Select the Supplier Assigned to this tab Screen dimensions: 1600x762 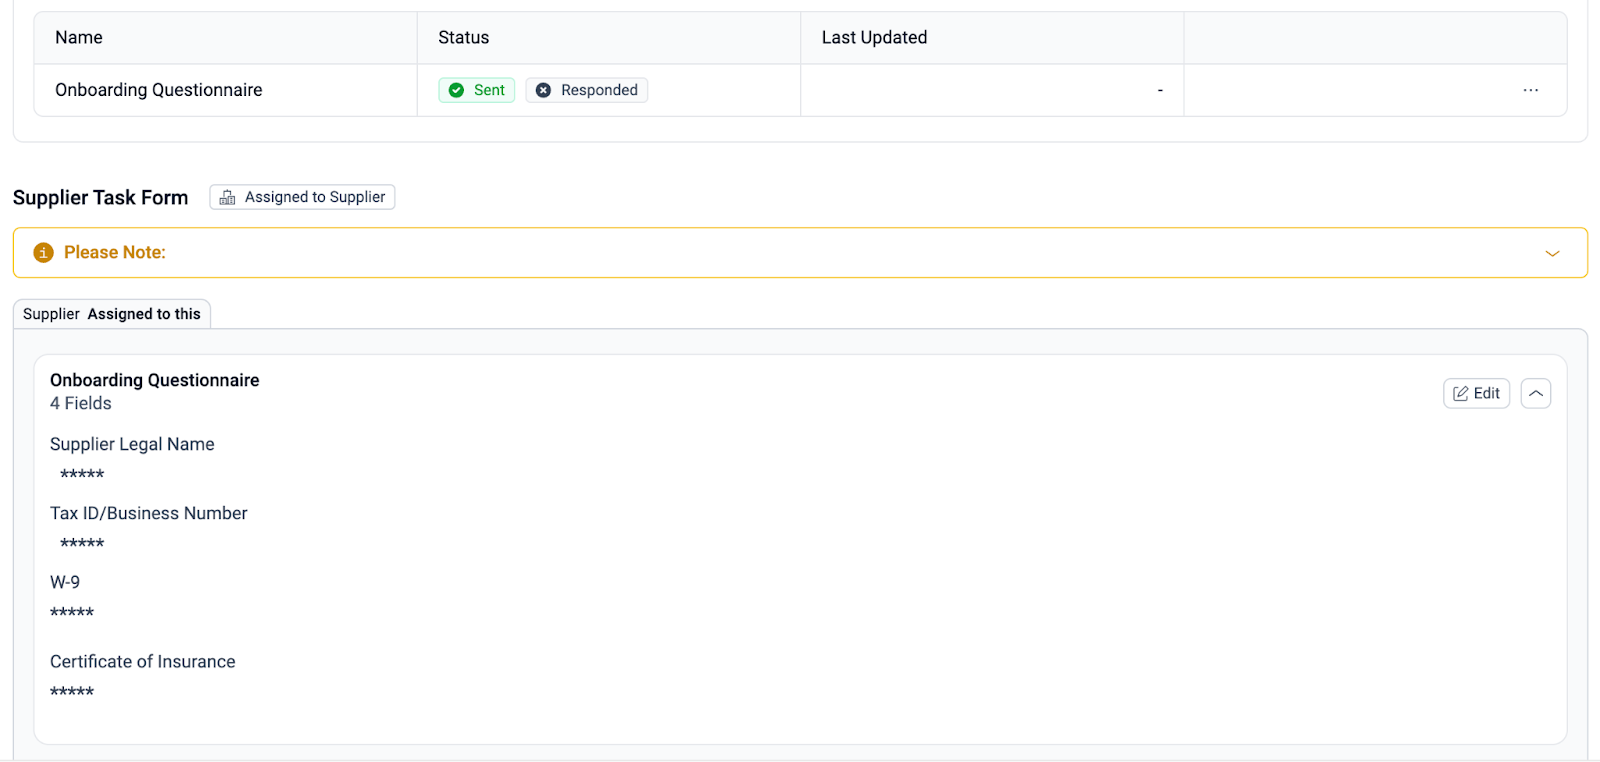pyautogui.click(x=112, y=314)
